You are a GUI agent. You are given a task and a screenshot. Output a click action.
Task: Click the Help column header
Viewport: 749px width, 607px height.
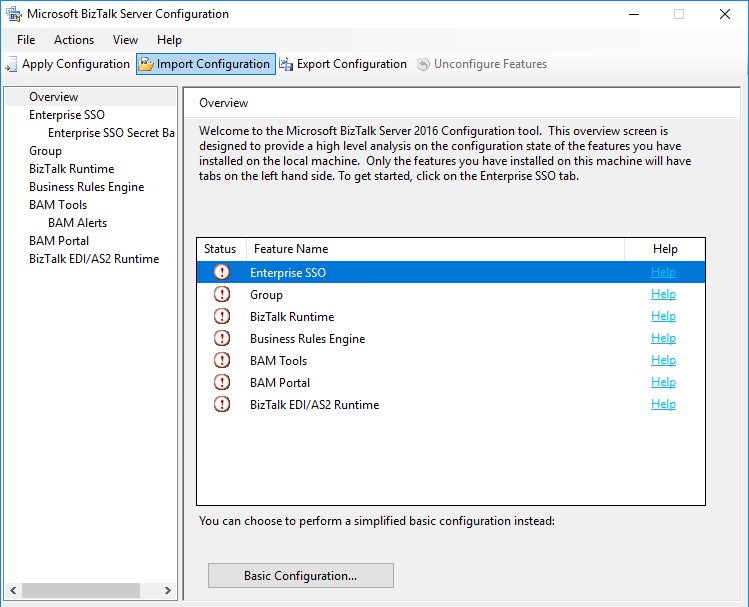[x=665, y=249]
